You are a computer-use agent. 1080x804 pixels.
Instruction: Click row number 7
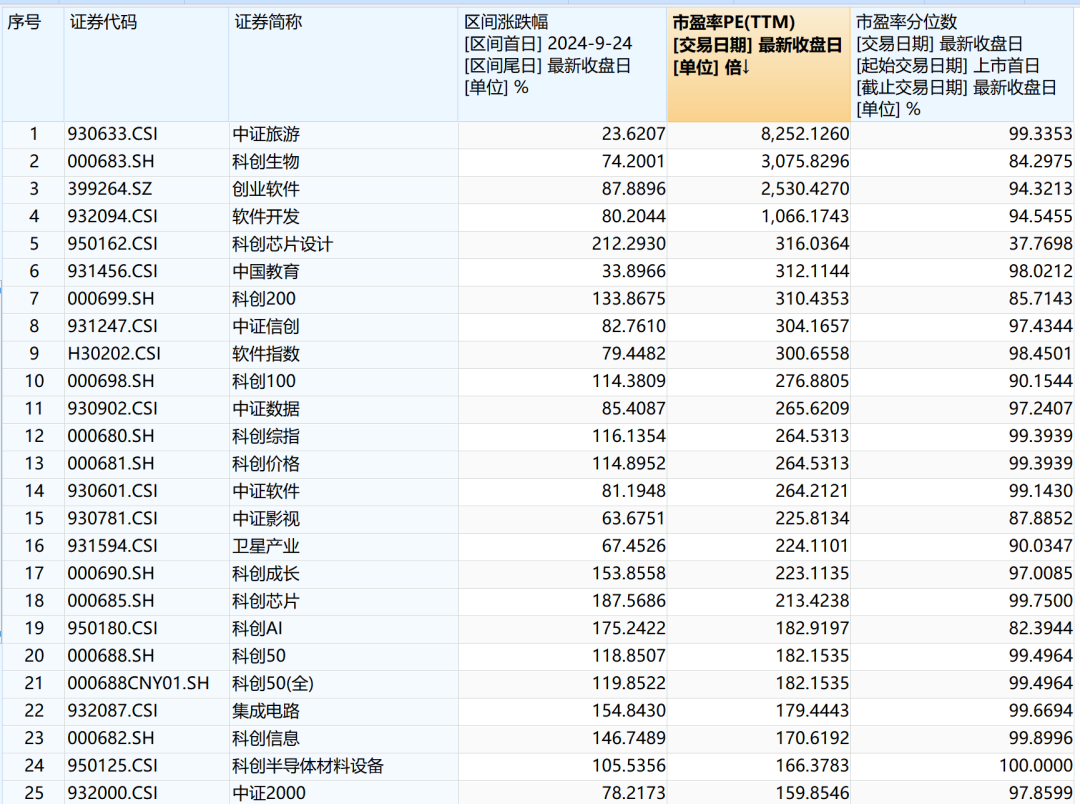coord(34,299)
